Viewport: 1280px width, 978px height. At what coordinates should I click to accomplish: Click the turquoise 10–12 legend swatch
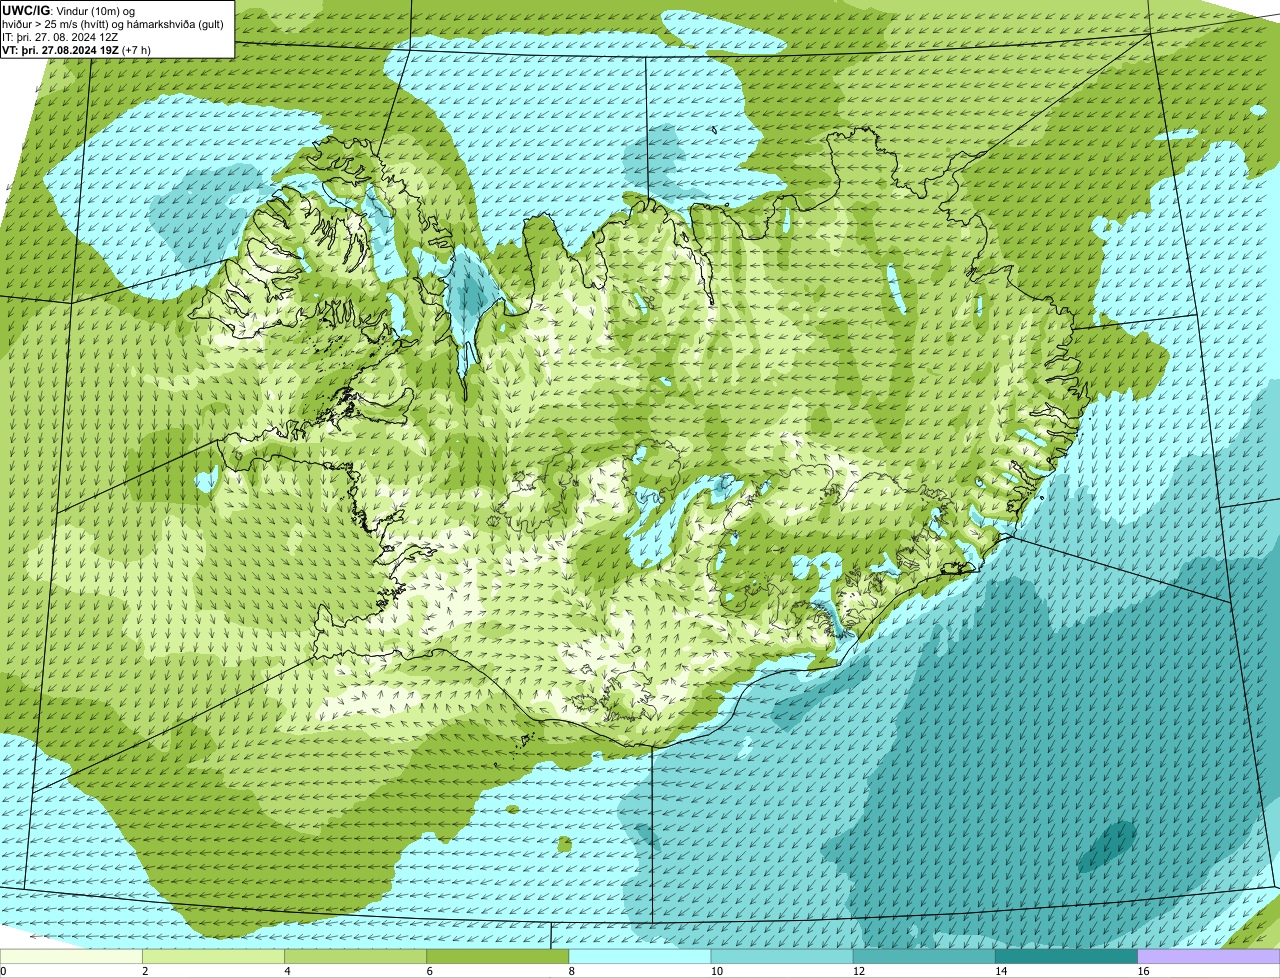[x=782, y=957]
